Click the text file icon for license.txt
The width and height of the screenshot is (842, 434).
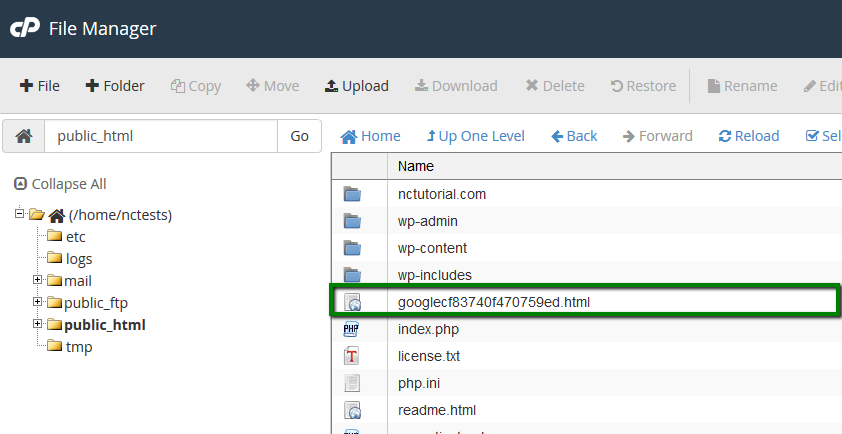coord(352,356)
